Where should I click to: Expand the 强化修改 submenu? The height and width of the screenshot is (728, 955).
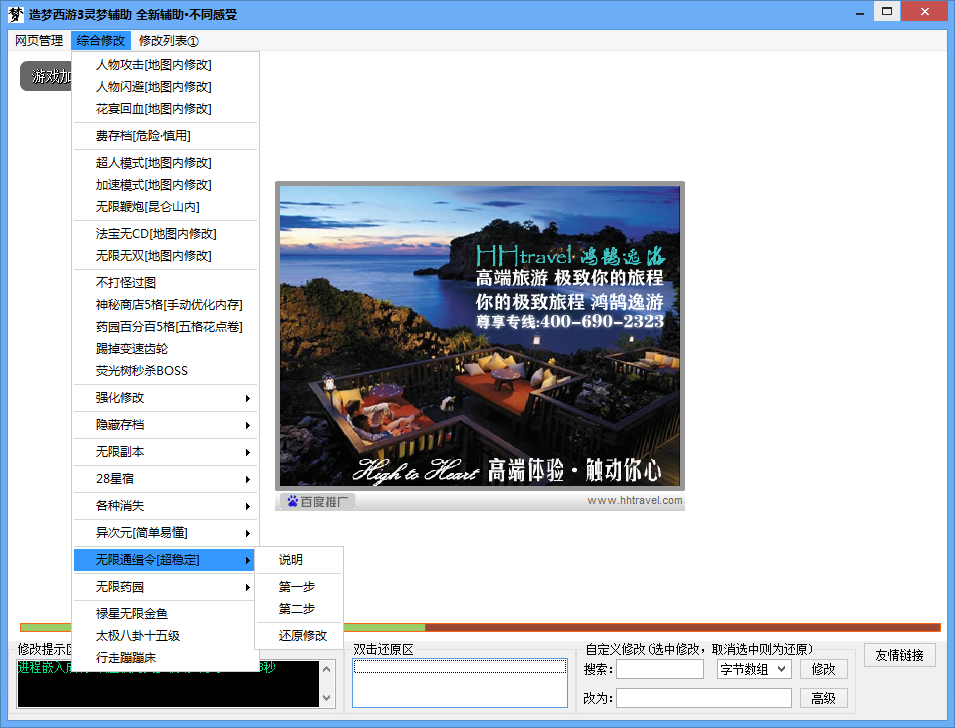point(165,398)
